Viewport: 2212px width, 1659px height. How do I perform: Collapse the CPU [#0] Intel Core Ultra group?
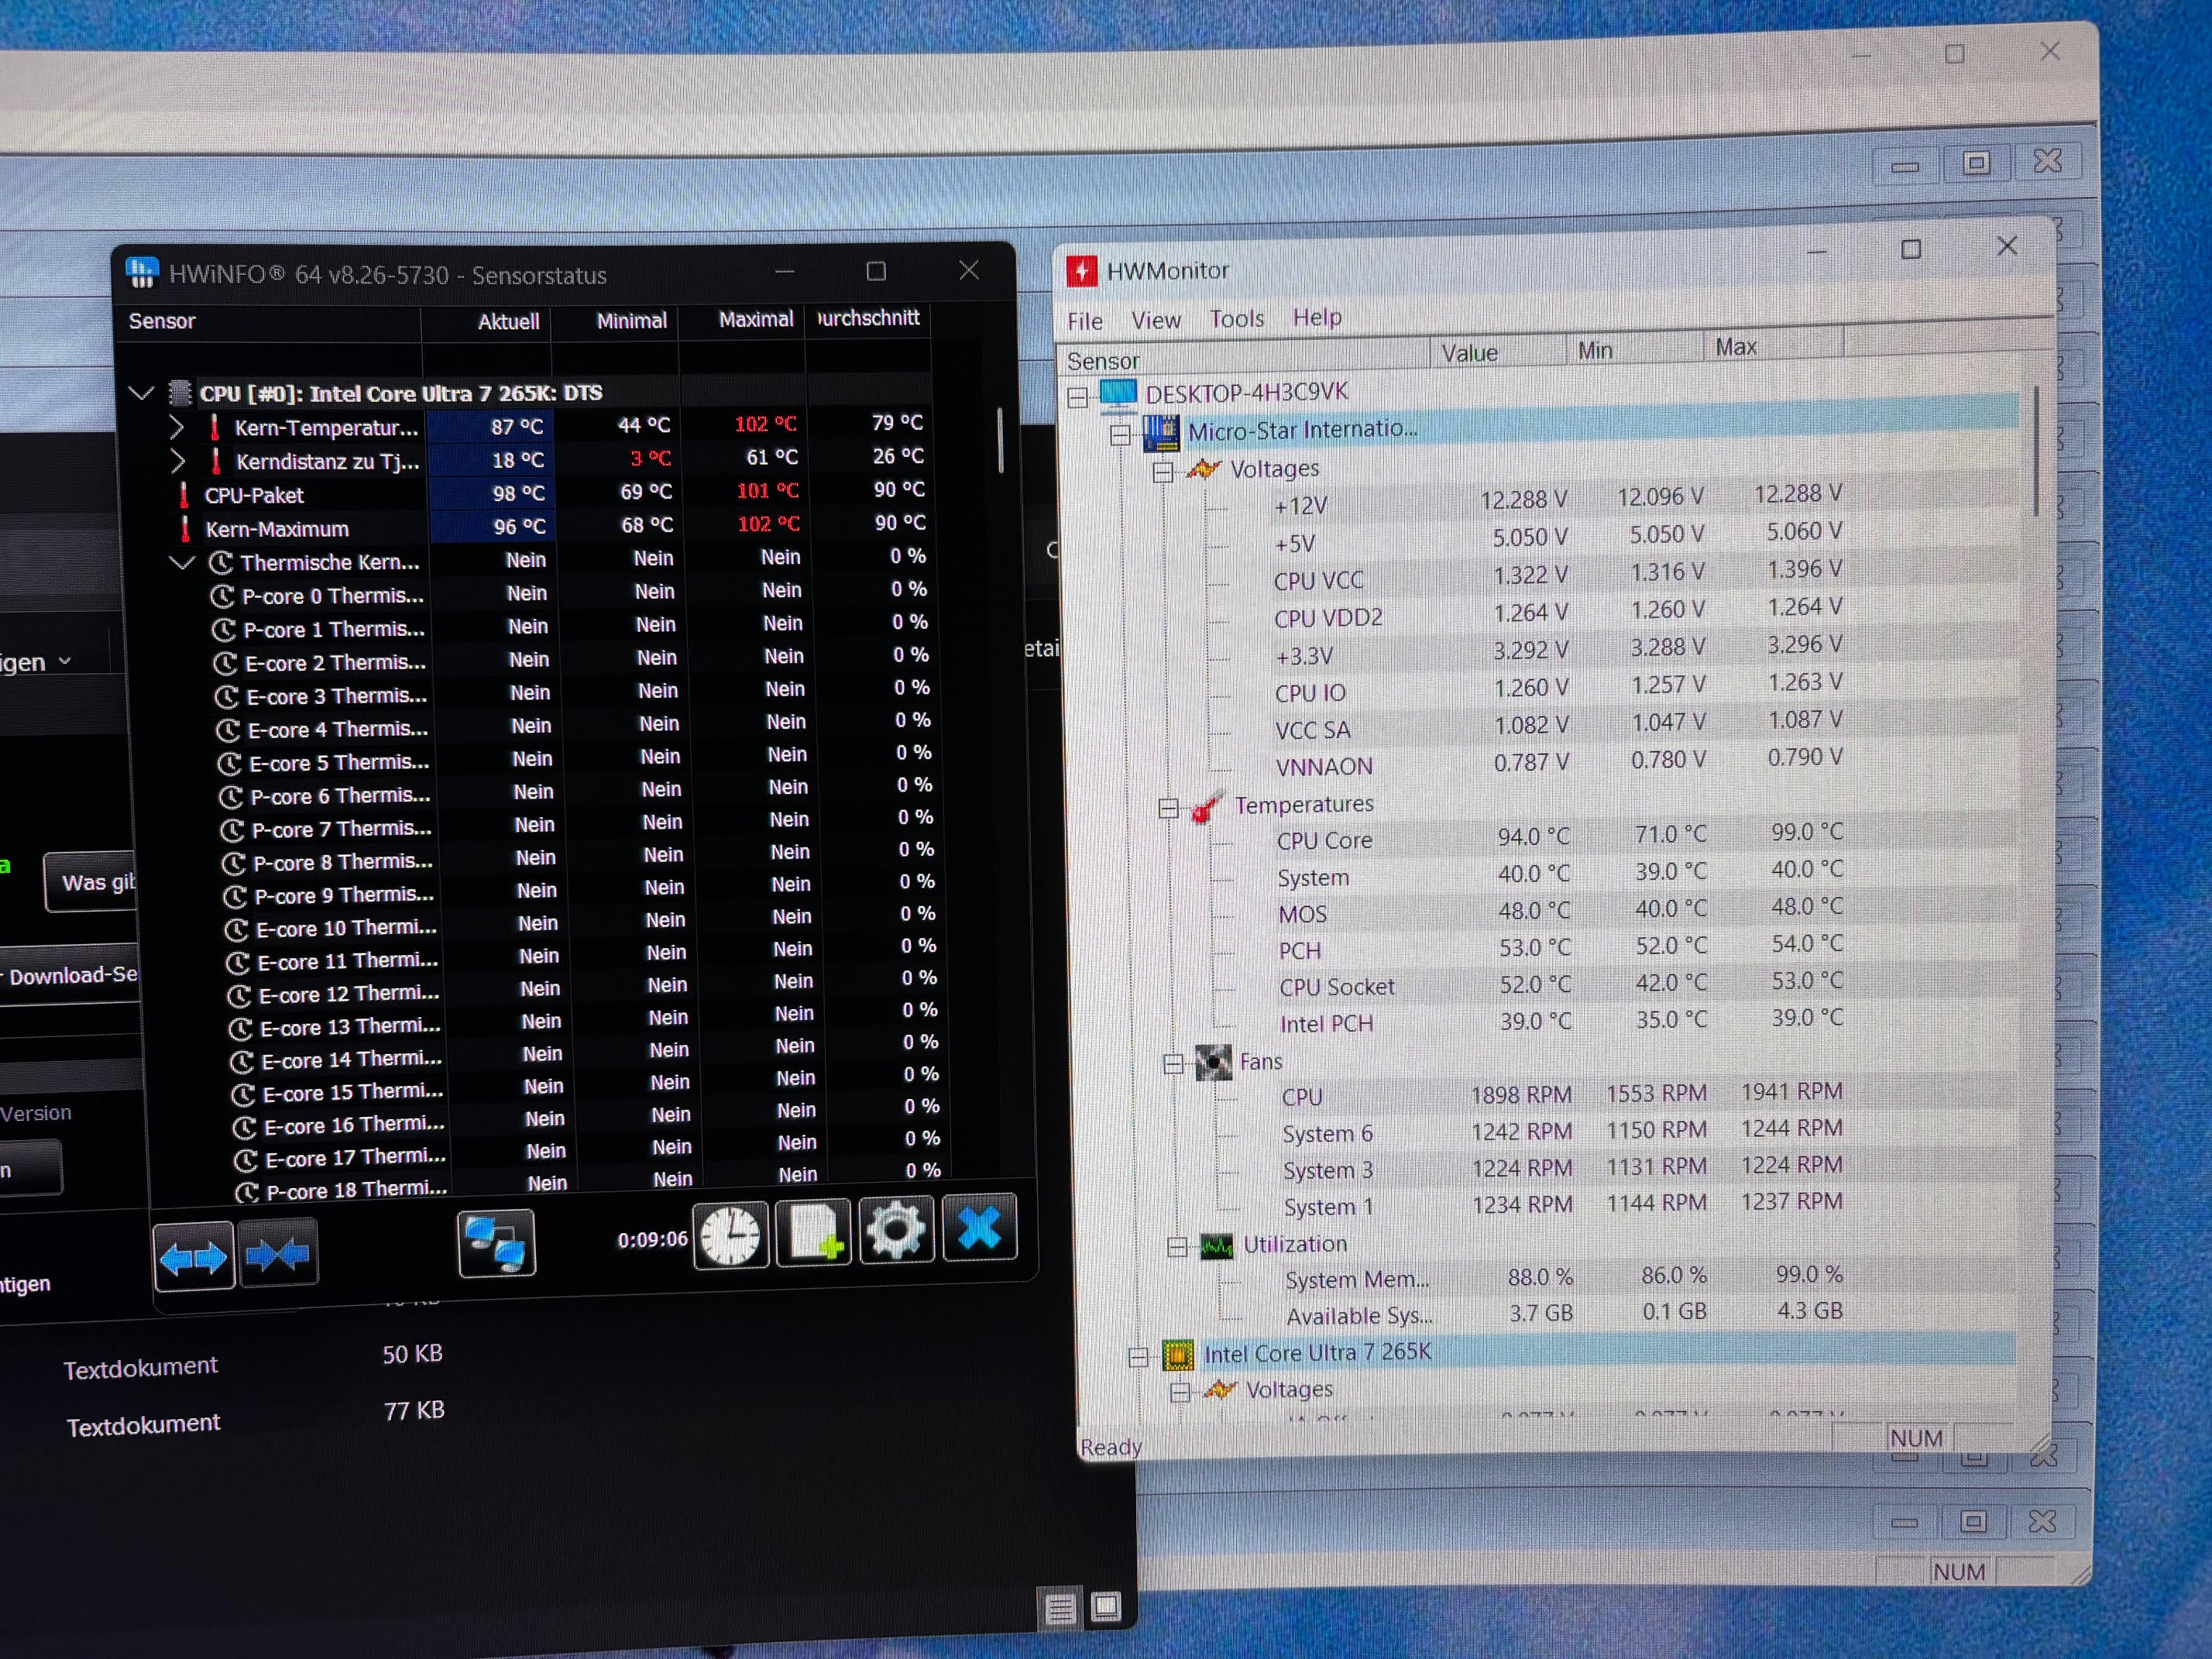(142, 393)
